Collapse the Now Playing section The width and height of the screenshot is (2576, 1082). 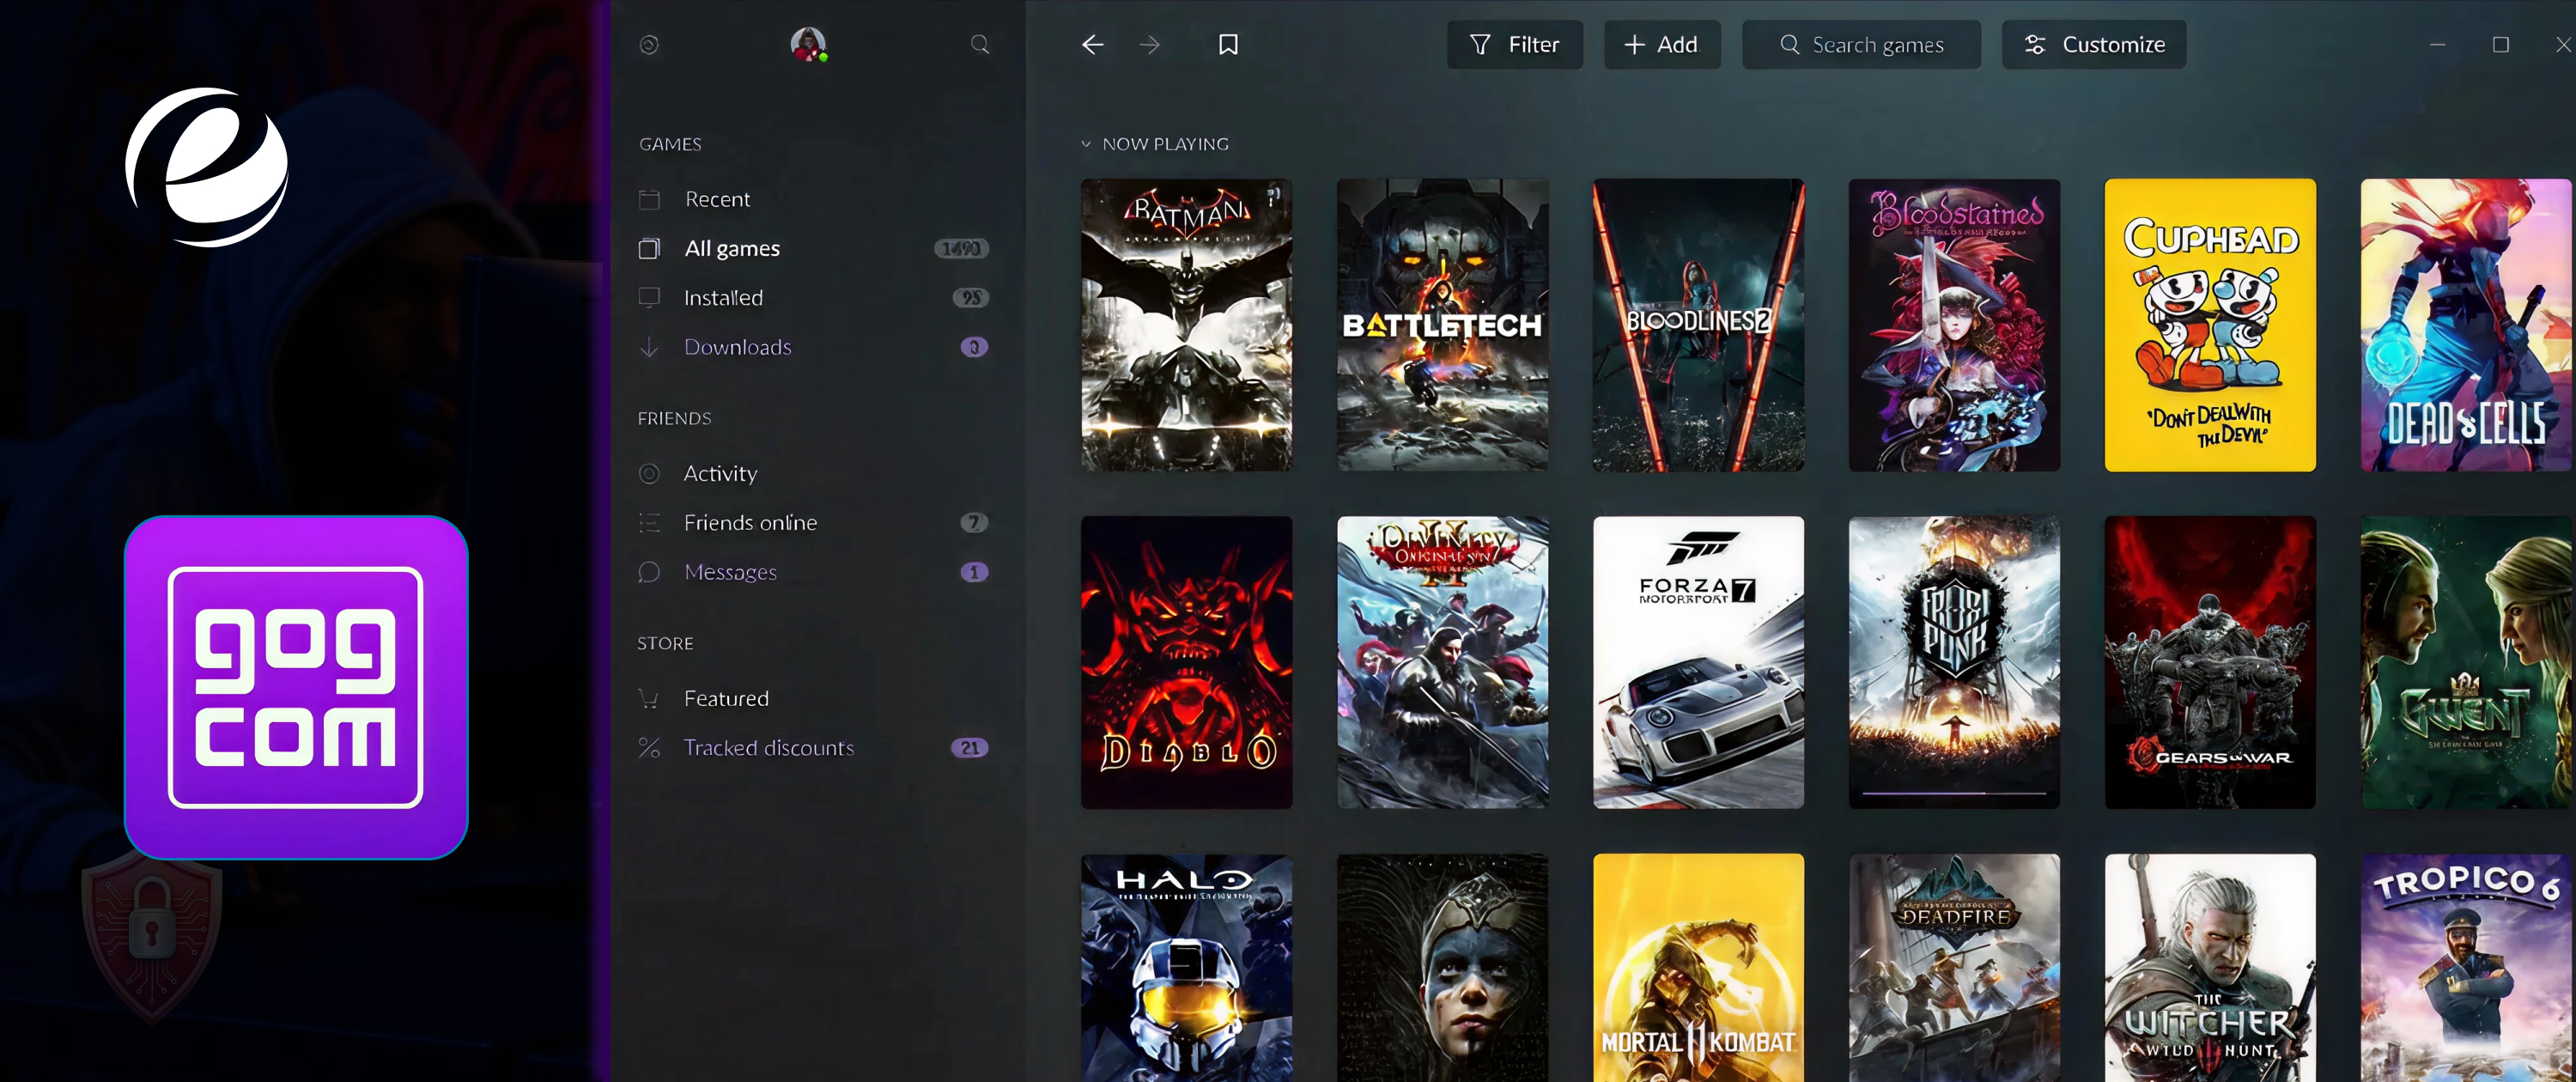(1086, 144)
